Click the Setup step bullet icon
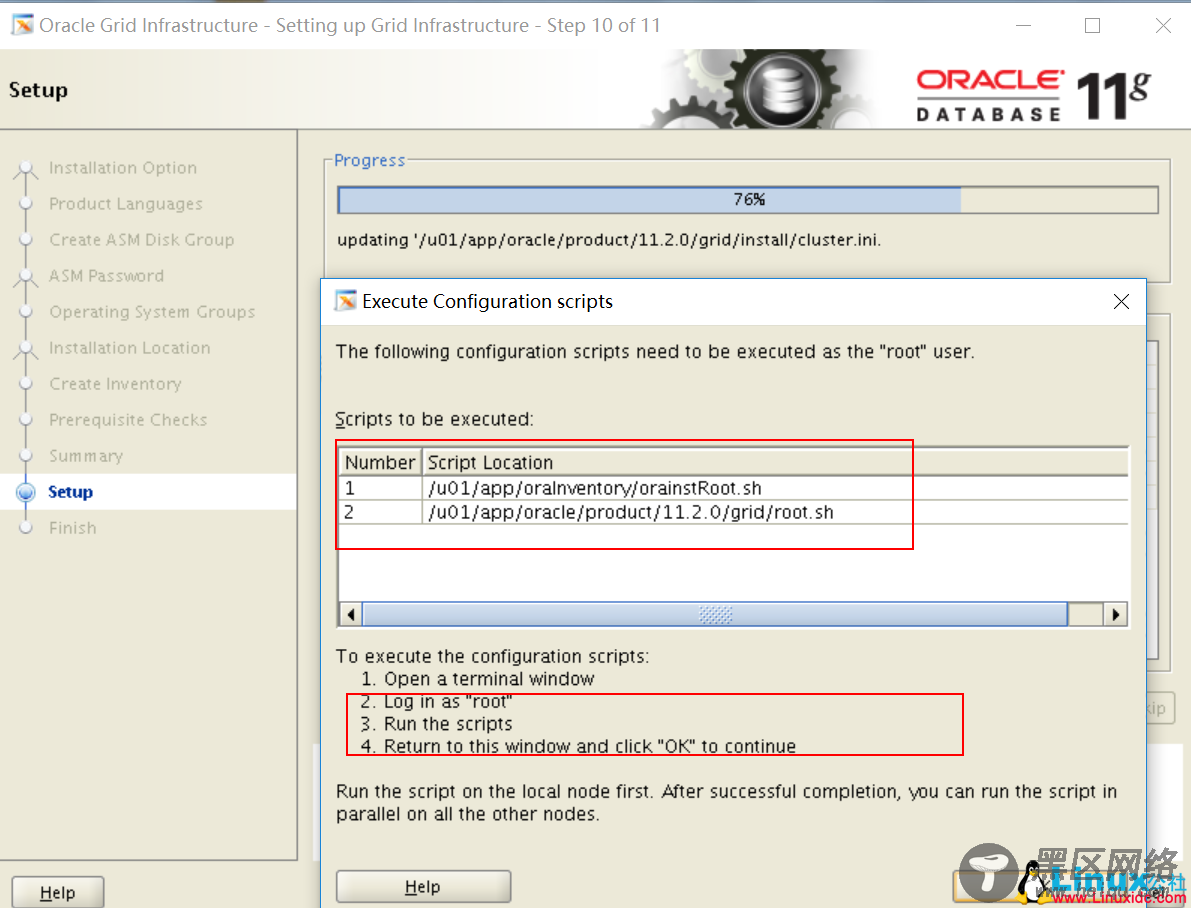1191x908 pixels. [26, 492]
